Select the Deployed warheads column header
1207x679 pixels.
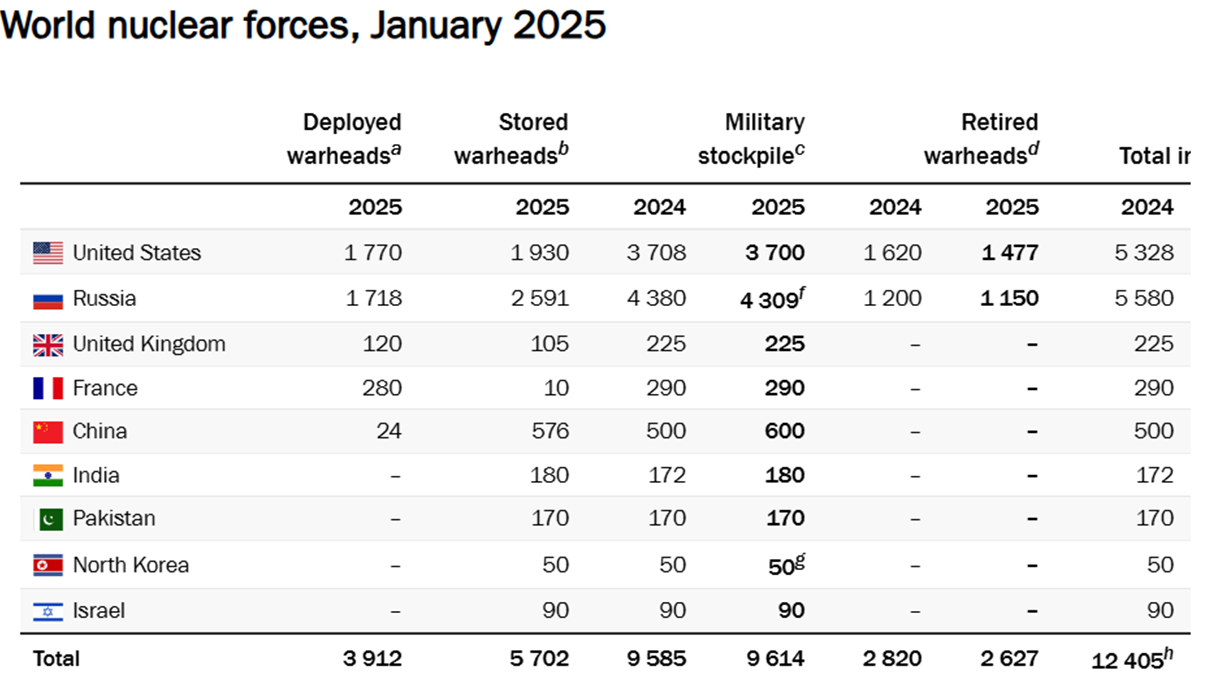344,139
